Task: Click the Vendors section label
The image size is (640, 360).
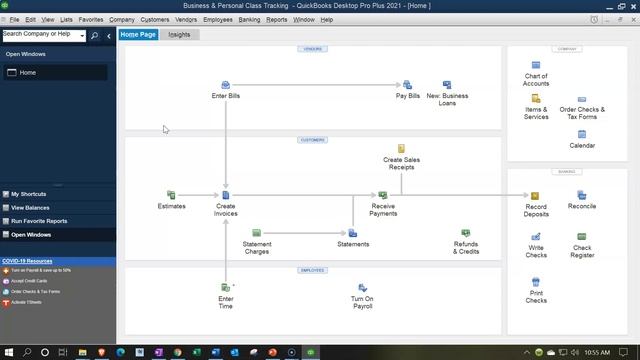Action: coord(312,49)
